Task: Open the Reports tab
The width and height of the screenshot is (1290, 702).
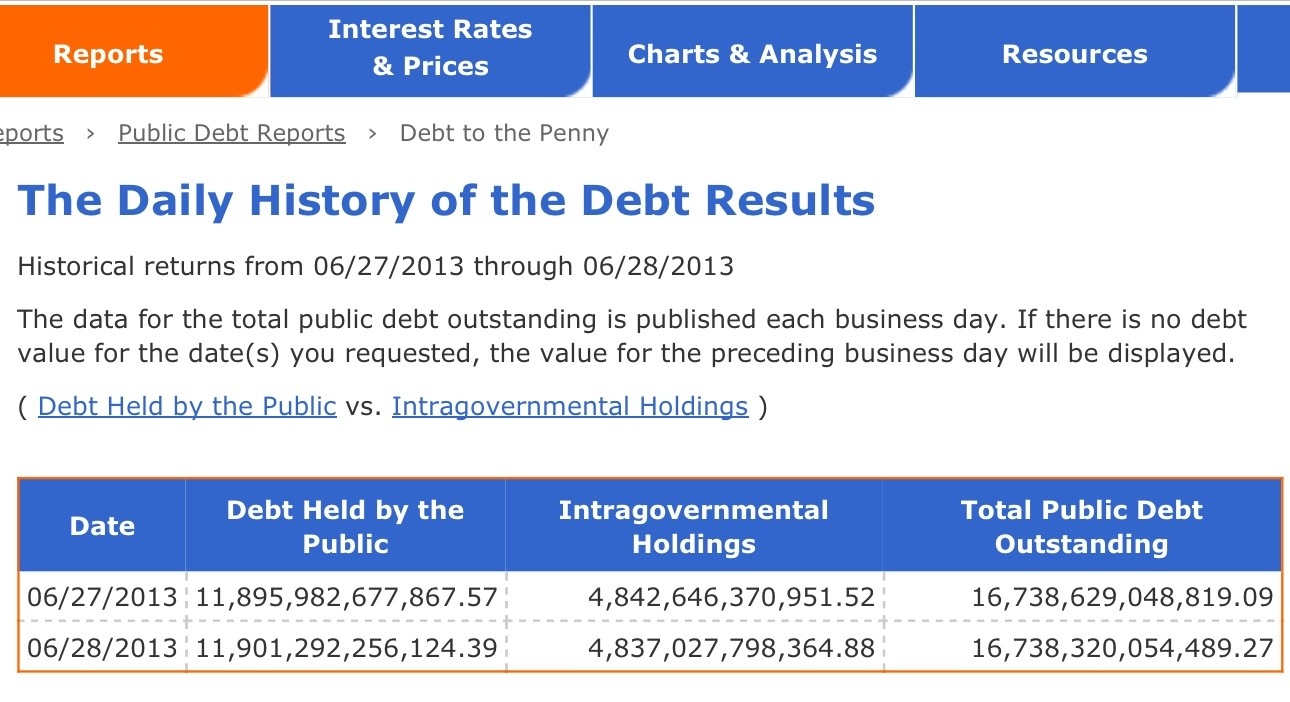Action: coord(108,54)
